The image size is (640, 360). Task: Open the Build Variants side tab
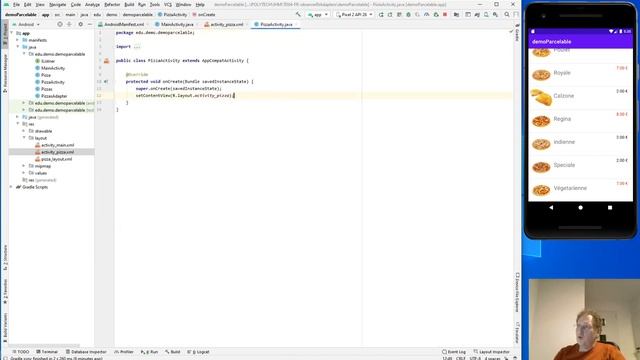coord(5,329)
